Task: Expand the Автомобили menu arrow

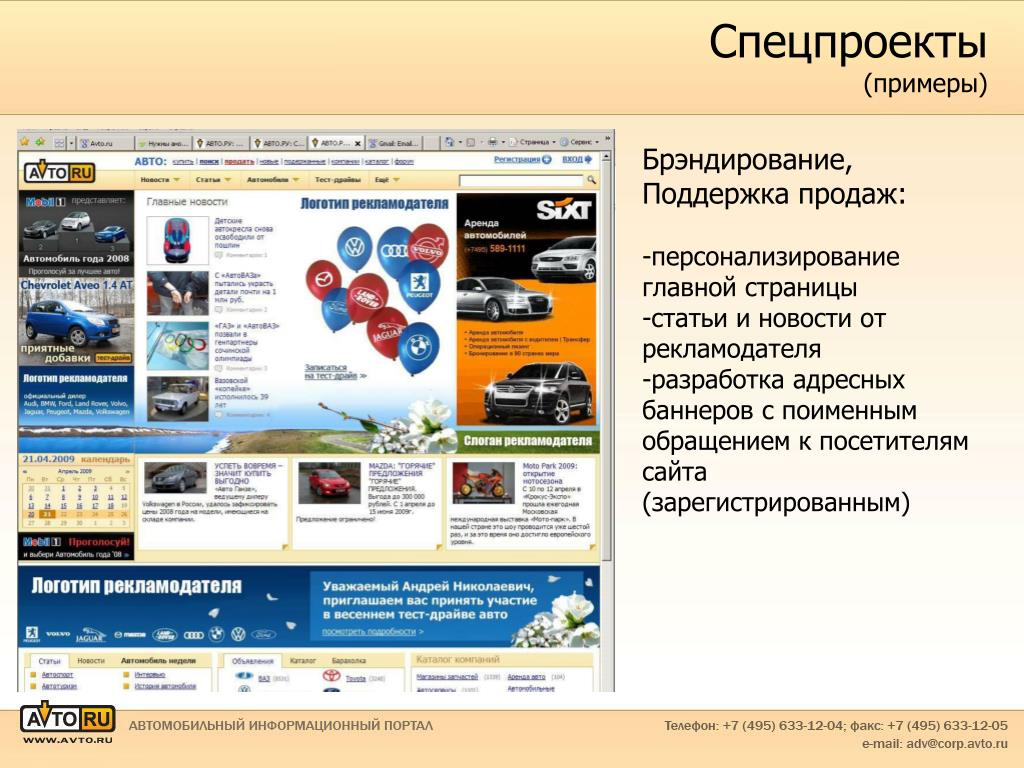Action: tap(296, 180)
